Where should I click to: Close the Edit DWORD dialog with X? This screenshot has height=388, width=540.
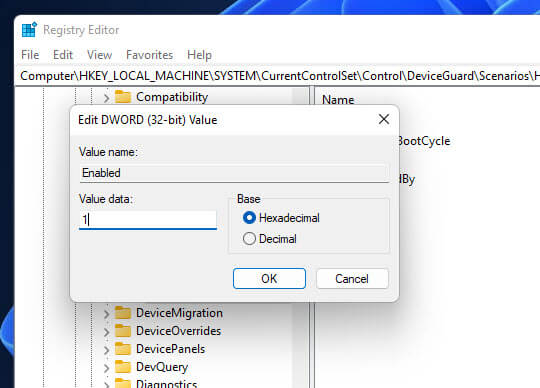(384, 119)
